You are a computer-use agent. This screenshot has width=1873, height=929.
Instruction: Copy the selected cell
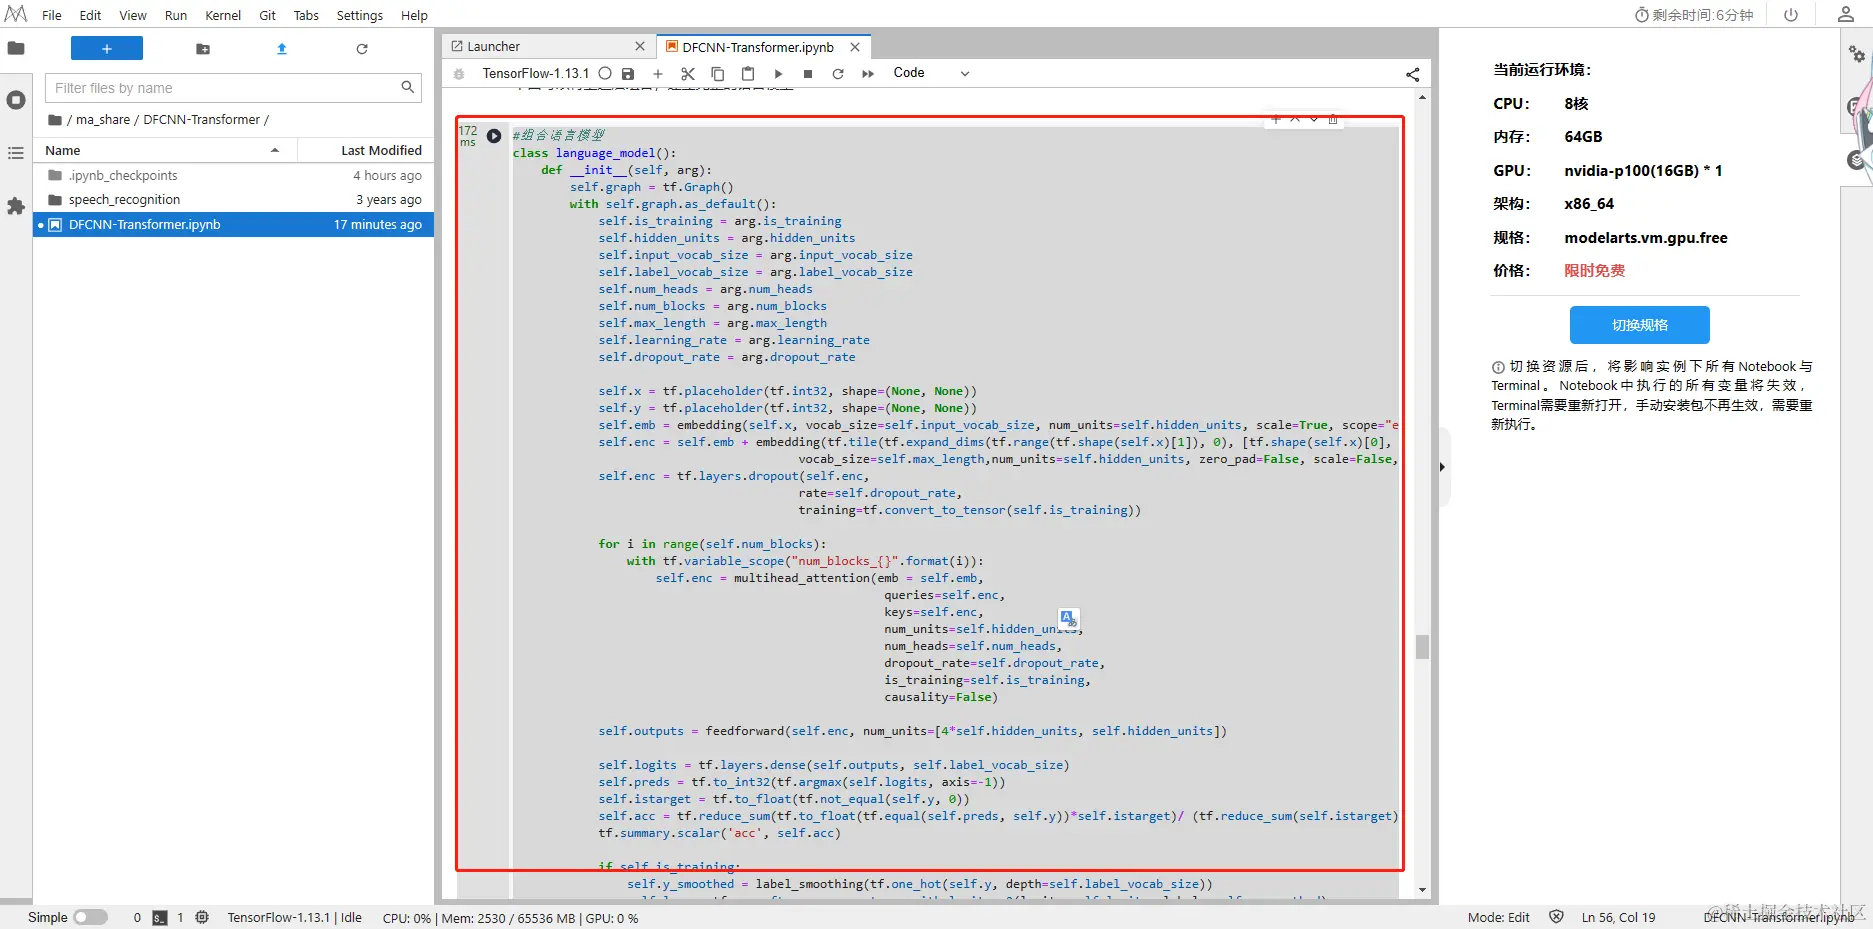point(718,74)
